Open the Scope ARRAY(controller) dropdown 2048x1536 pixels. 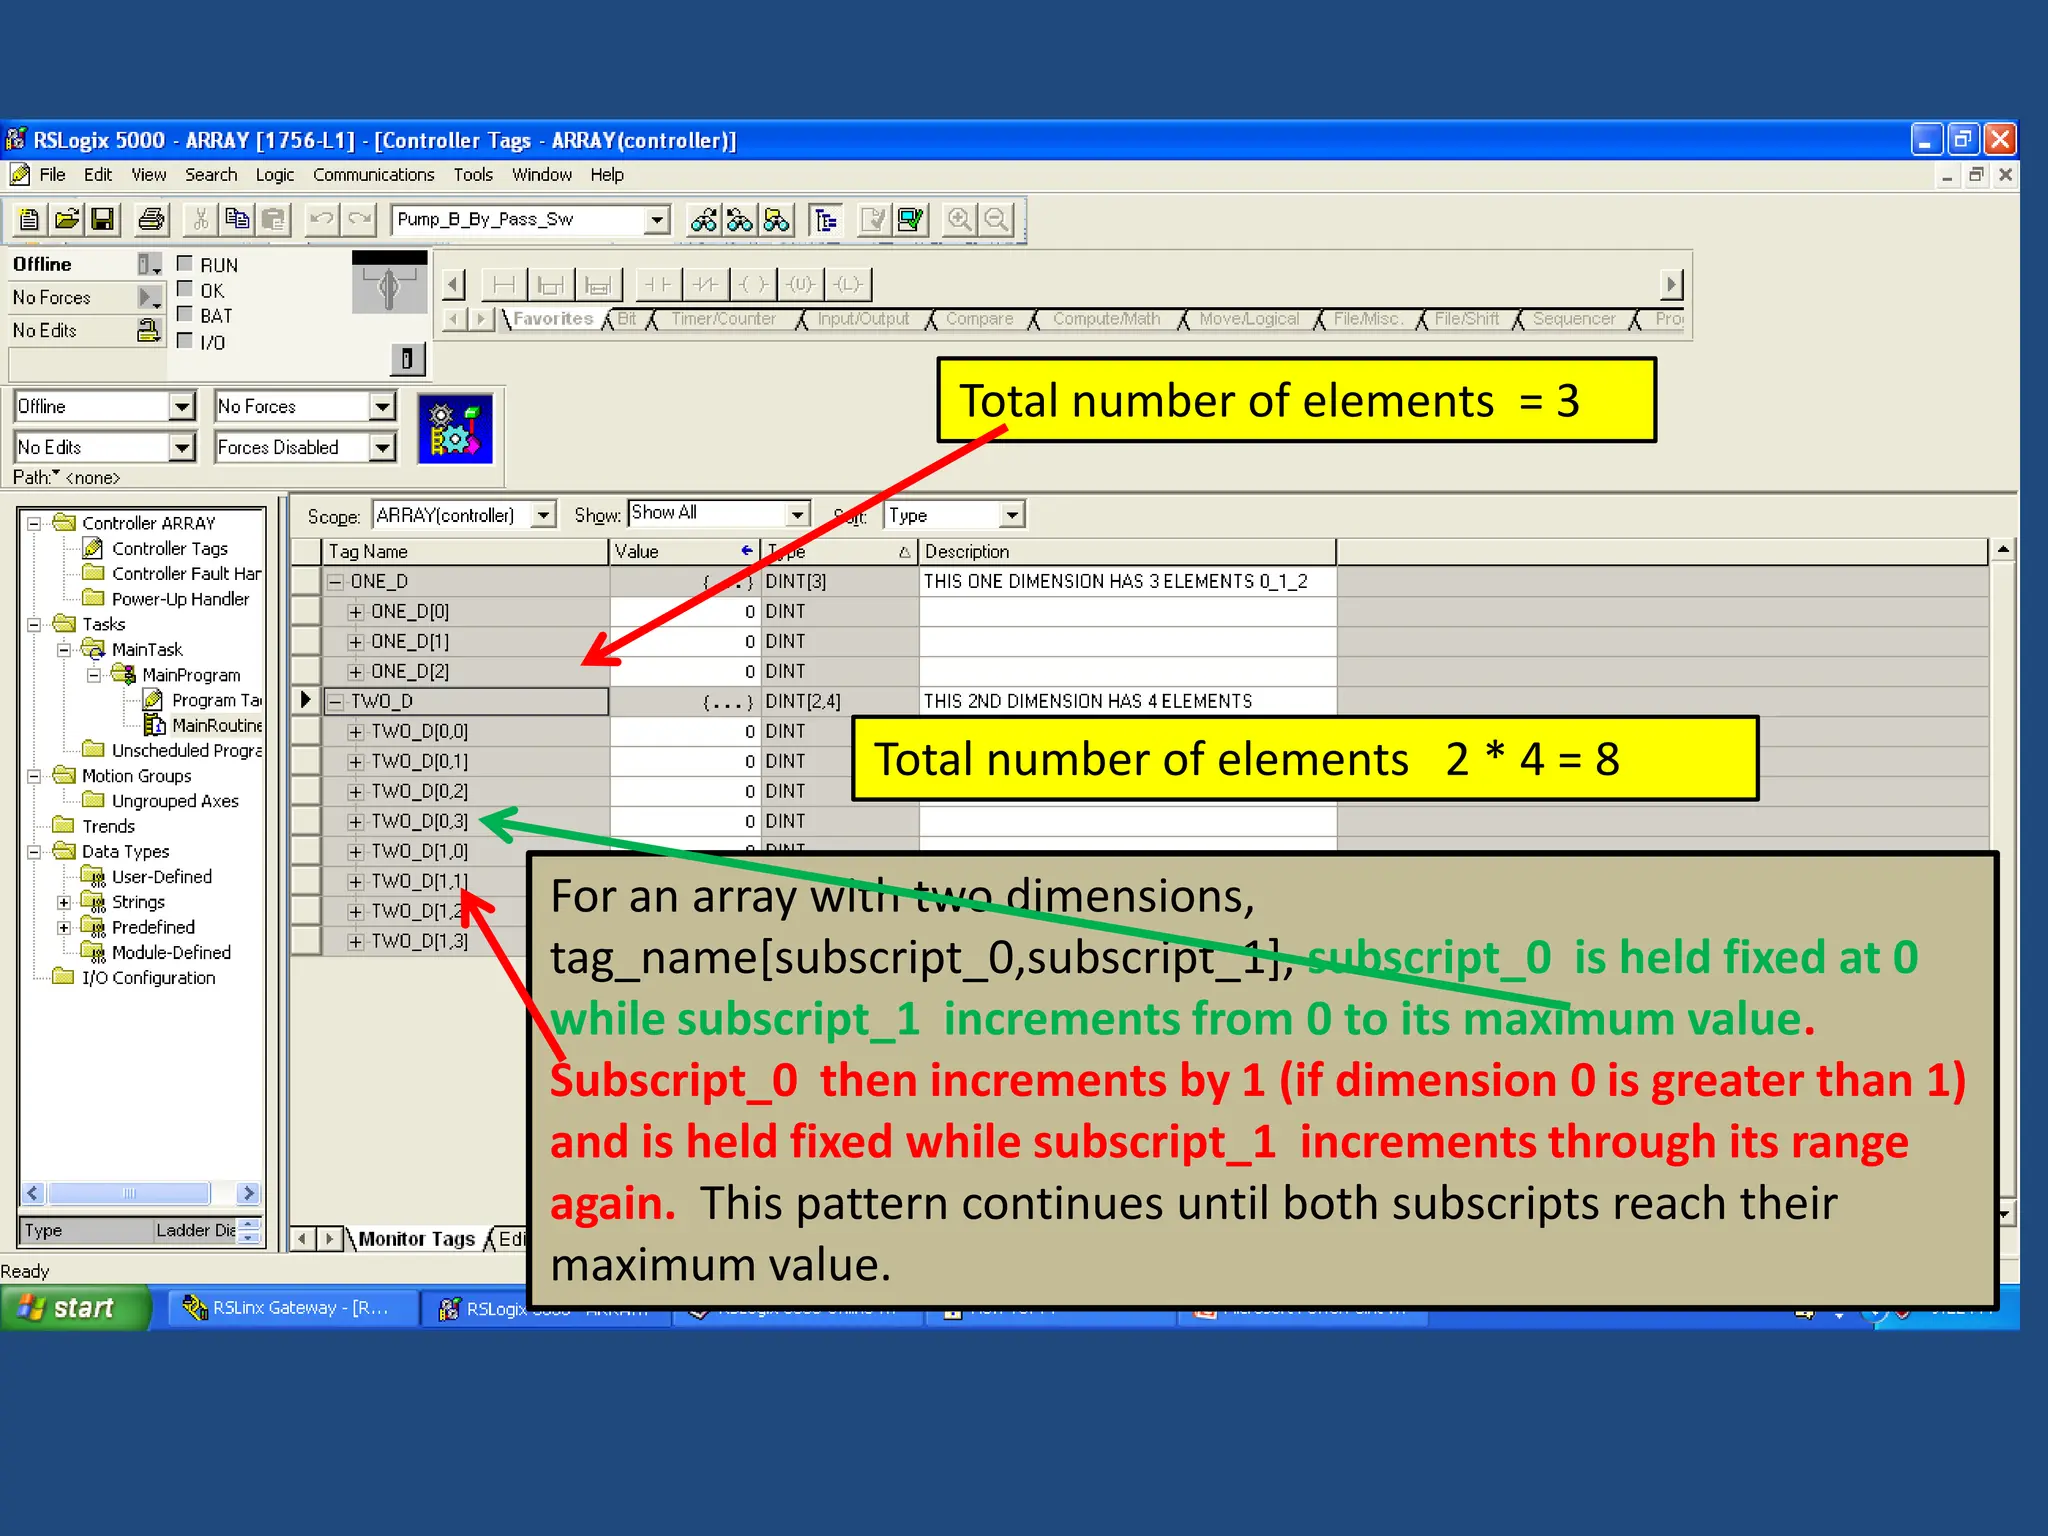(x=543, y=515)
